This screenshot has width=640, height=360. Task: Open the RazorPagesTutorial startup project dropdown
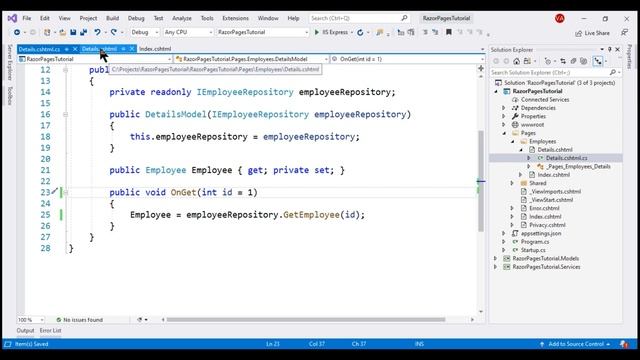[x=262, y=32]
